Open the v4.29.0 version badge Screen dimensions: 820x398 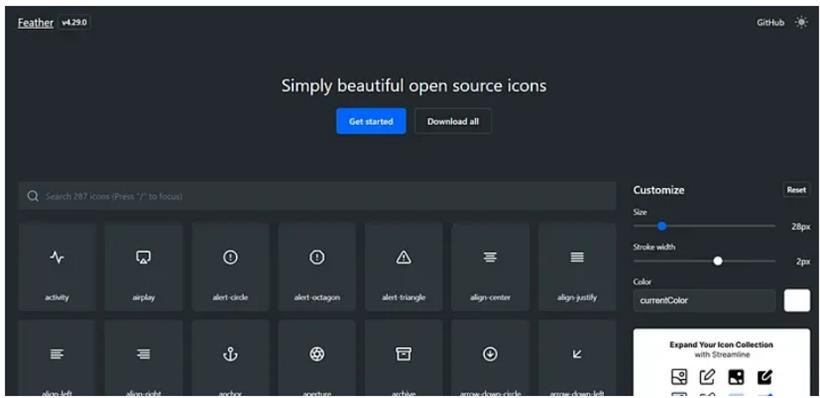pyautogui.click(x=74, y=22)
